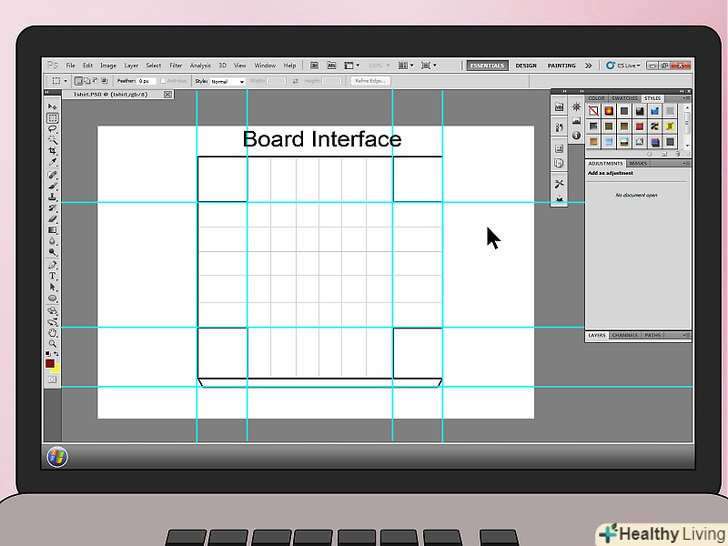Click the Launch Bridge icon
This screenshot has width=728, height=546.
click(x=314, y=65)
